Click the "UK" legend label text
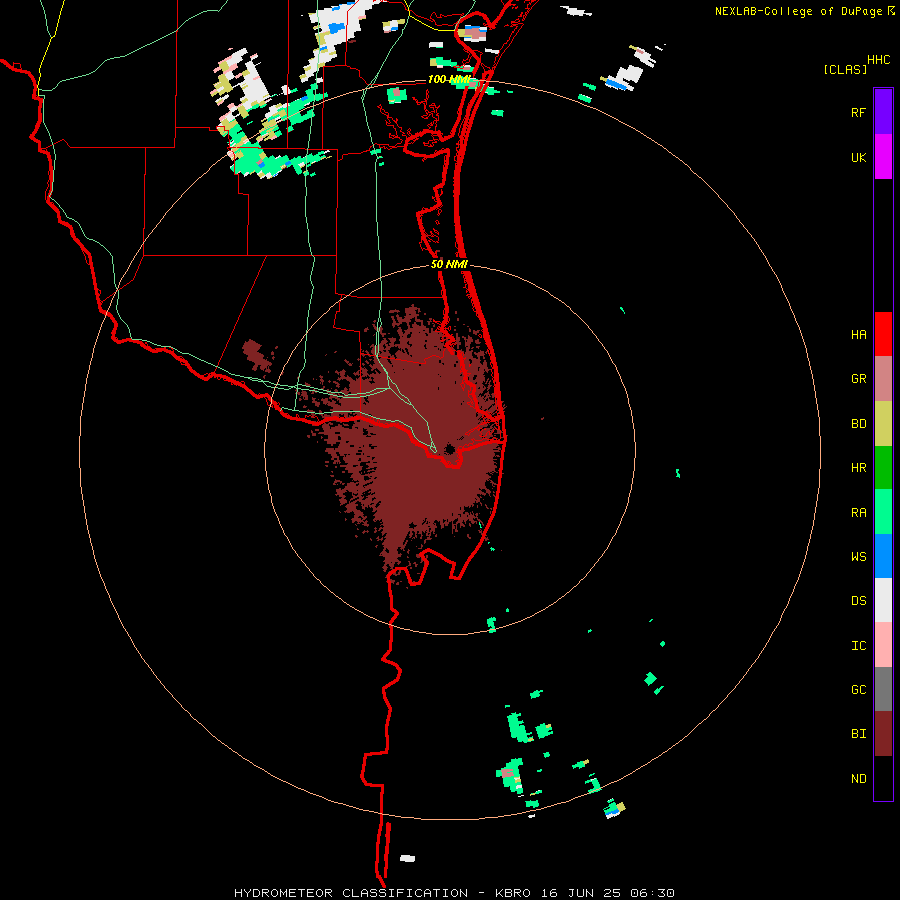 [858, 157]
